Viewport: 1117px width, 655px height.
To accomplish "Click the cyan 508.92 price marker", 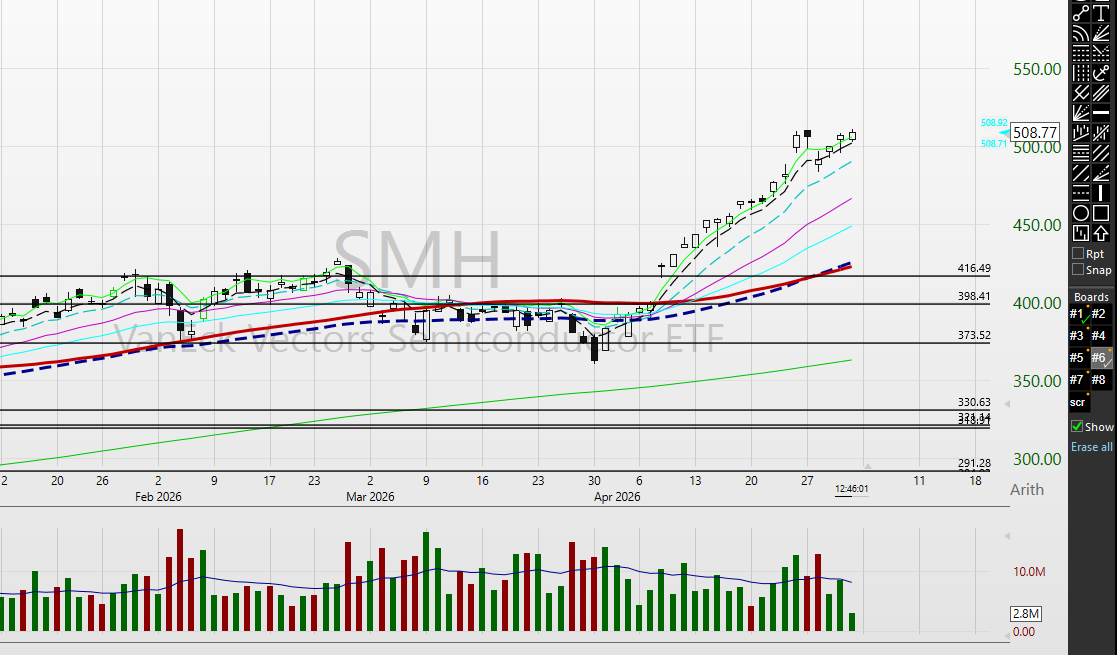I will 994,123.
